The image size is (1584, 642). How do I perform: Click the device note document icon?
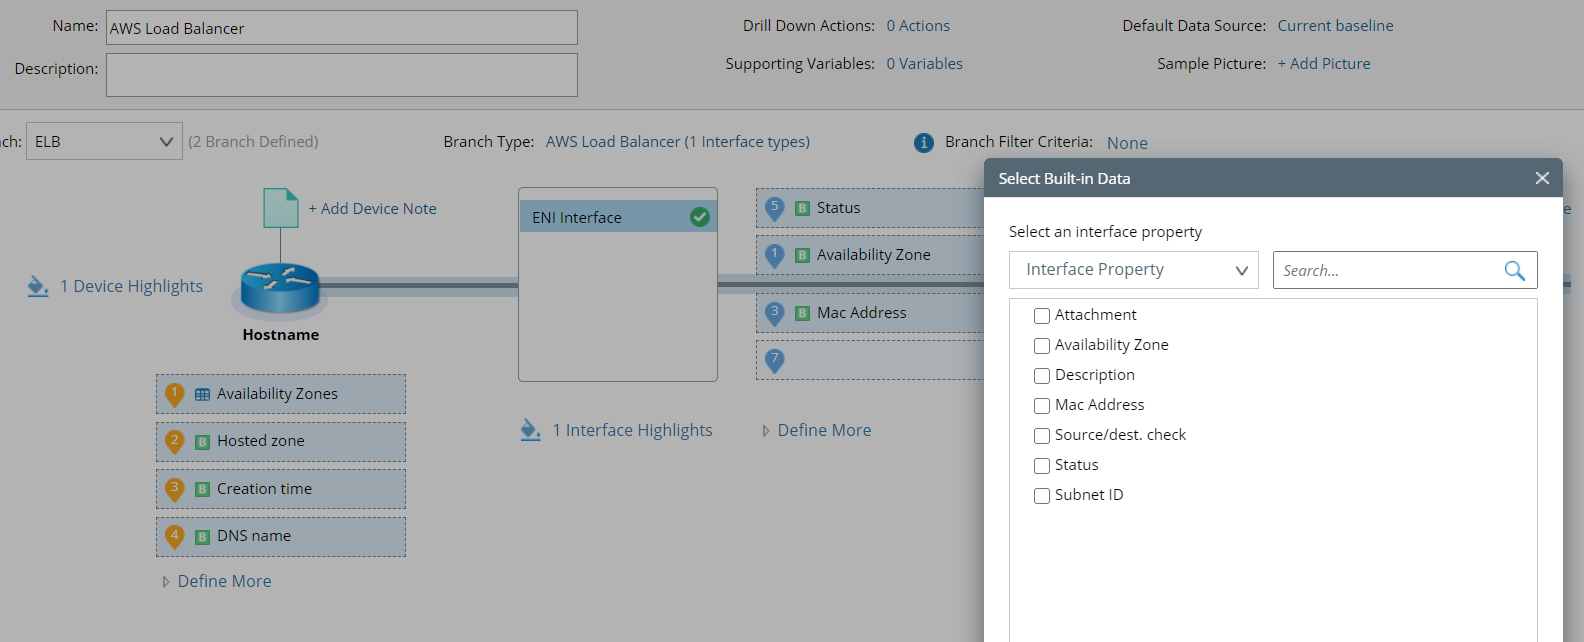tap(280, 208)
